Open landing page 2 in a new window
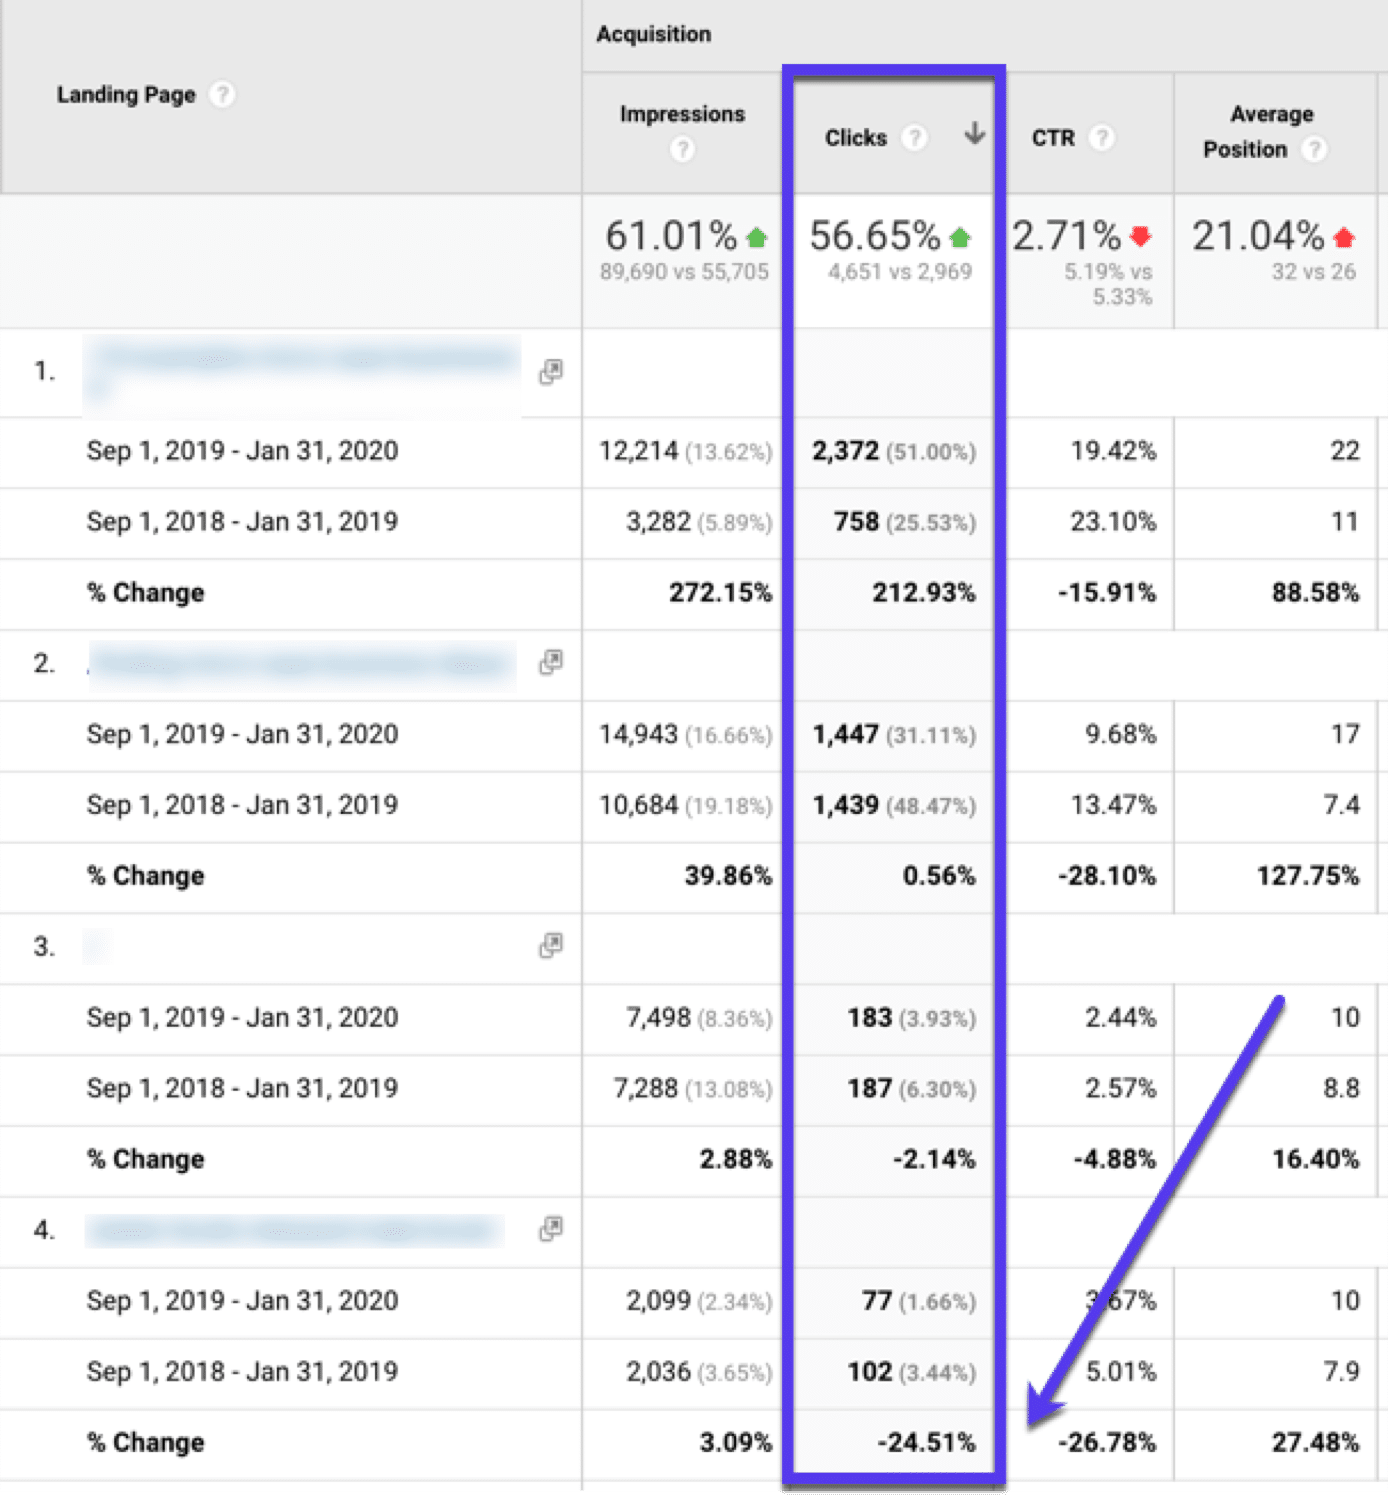The width and height of the screenshot is (1388, 1500). click(x=550, y=663)
